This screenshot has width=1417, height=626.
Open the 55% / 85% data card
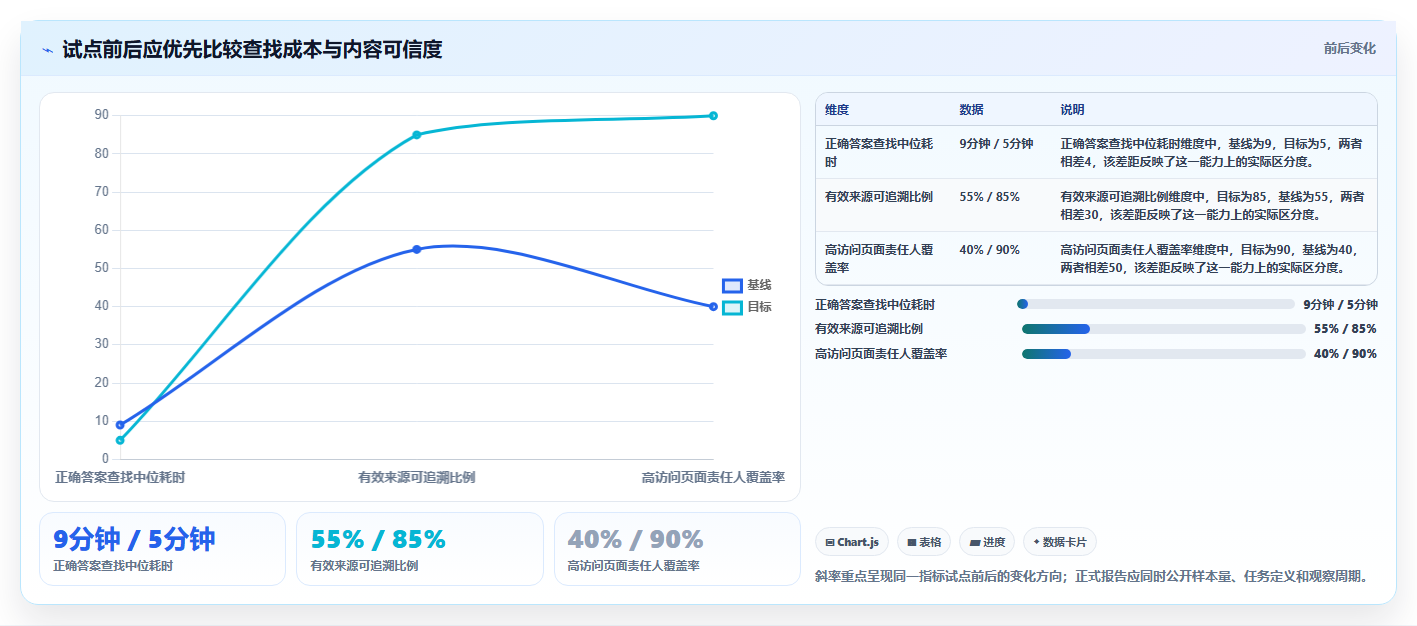click(x=420, y=549)
